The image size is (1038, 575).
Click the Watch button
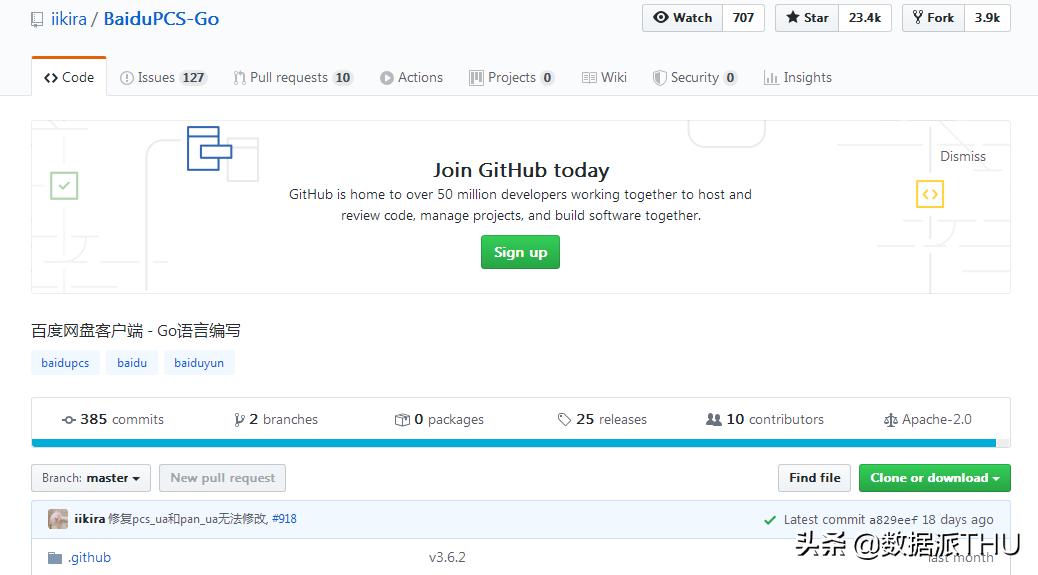pos(683,18)
